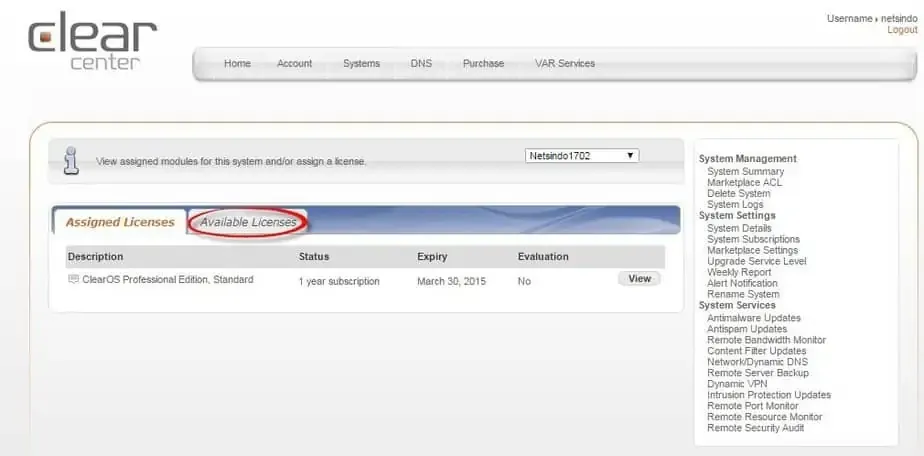View the Remote Security Audit link
The image size is (924, 456).
[x=755, y=428]
